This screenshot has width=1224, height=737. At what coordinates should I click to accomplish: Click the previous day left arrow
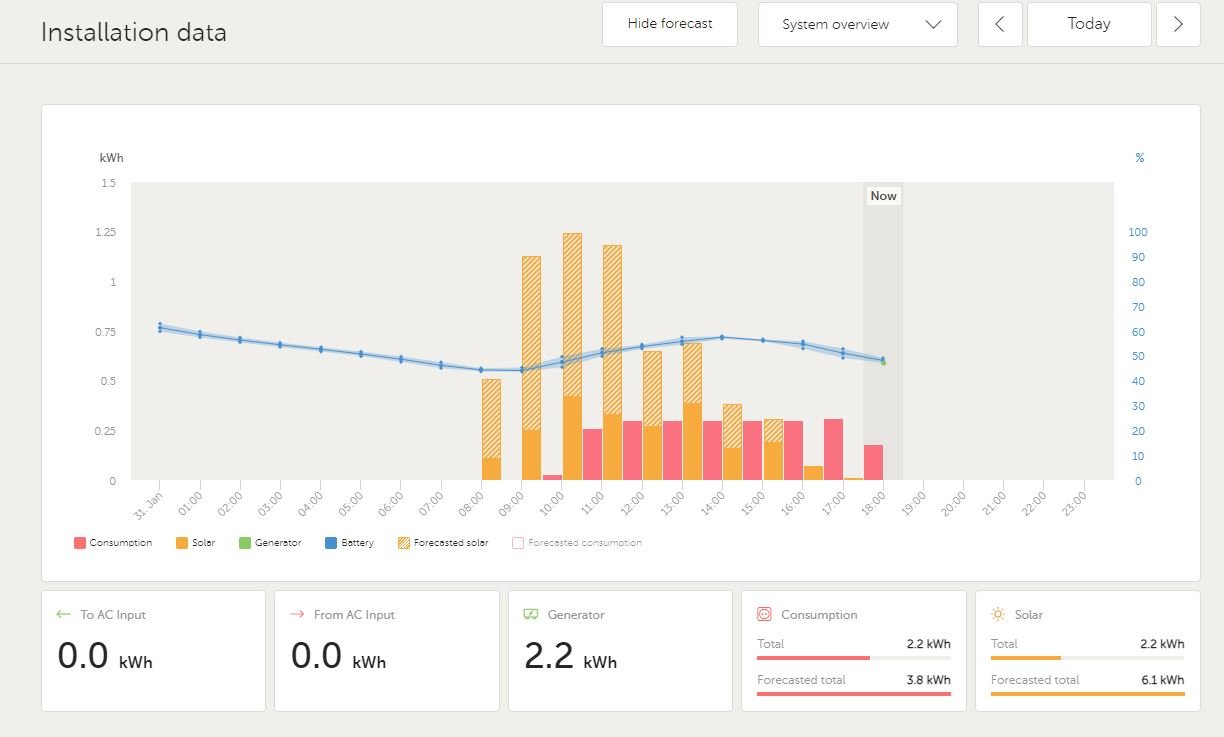tap(1000, 25)
